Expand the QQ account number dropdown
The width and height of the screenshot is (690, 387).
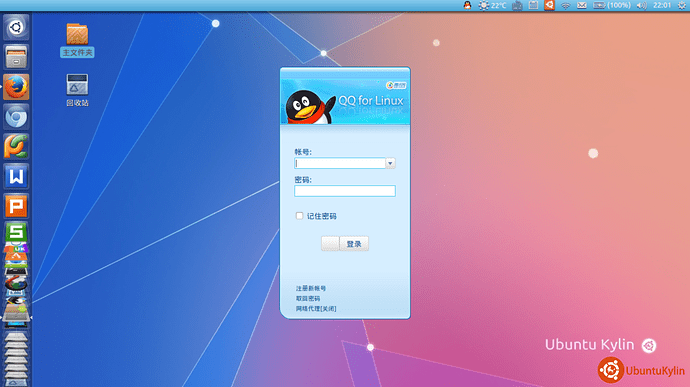tap(390, 163)
